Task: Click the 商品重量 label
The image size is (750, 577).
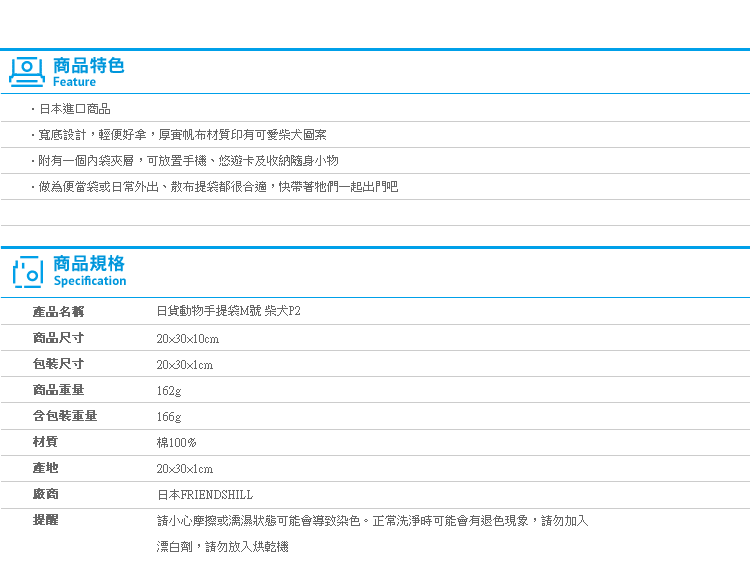Action: pos(58,389)
